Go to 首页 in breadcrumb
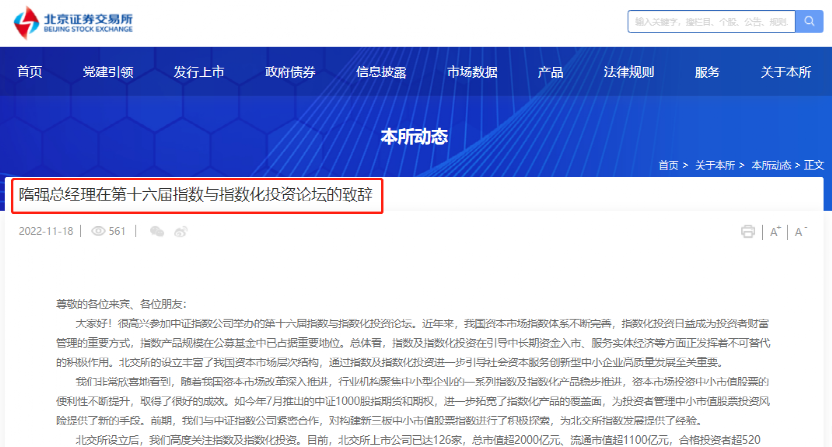 [668, 165]
